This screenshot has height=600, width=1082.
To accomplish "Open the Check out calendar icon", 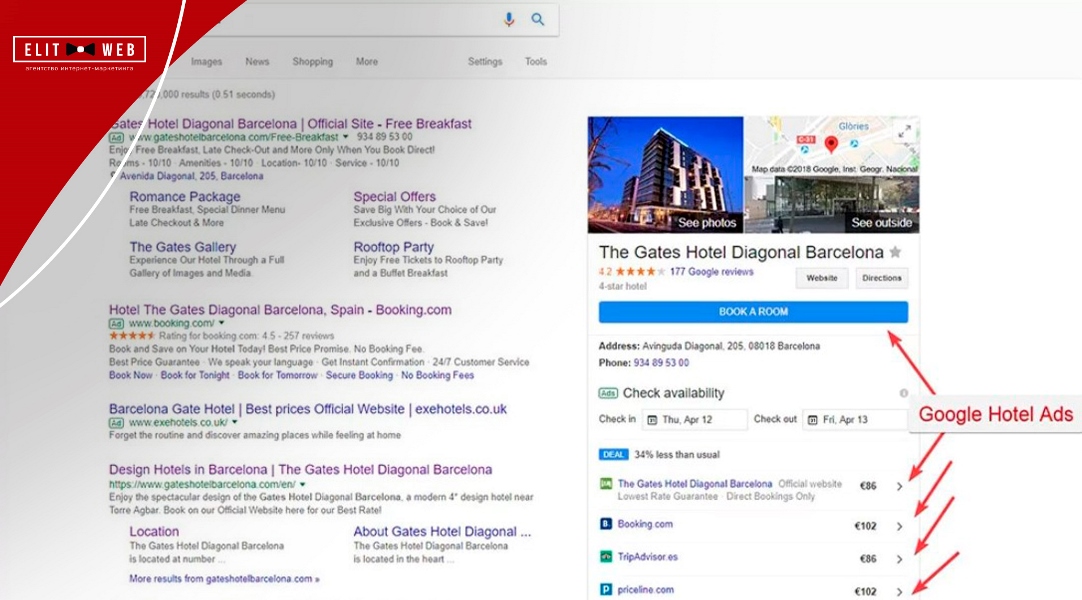I will (x=812, y=419).
